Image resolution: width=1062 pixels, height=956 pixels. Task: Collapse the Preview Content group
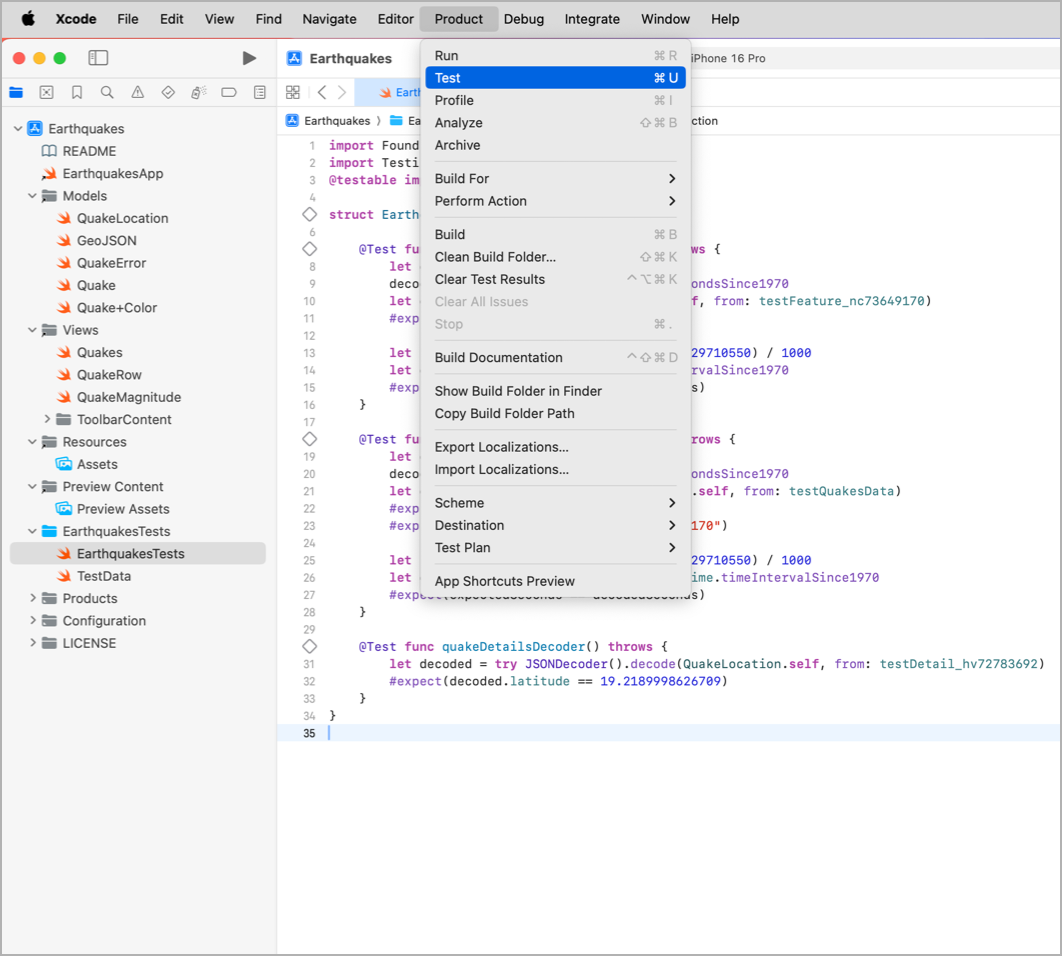(x=32, y=486)
